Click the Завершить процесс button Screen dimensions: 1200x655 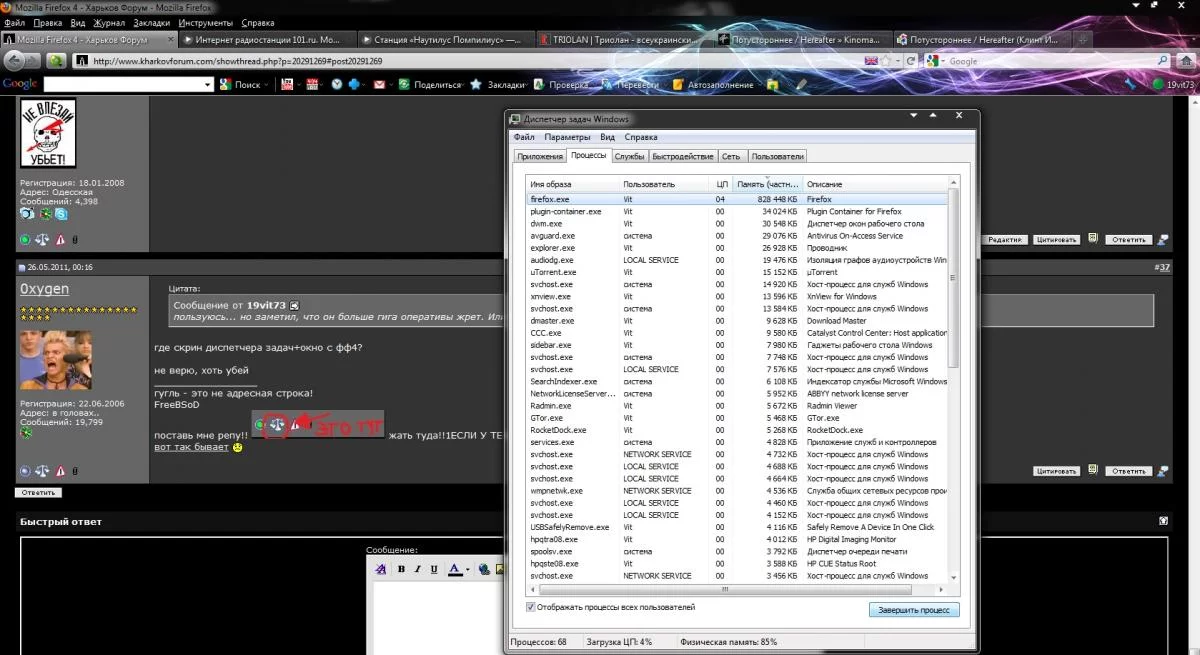click(914, 609)
